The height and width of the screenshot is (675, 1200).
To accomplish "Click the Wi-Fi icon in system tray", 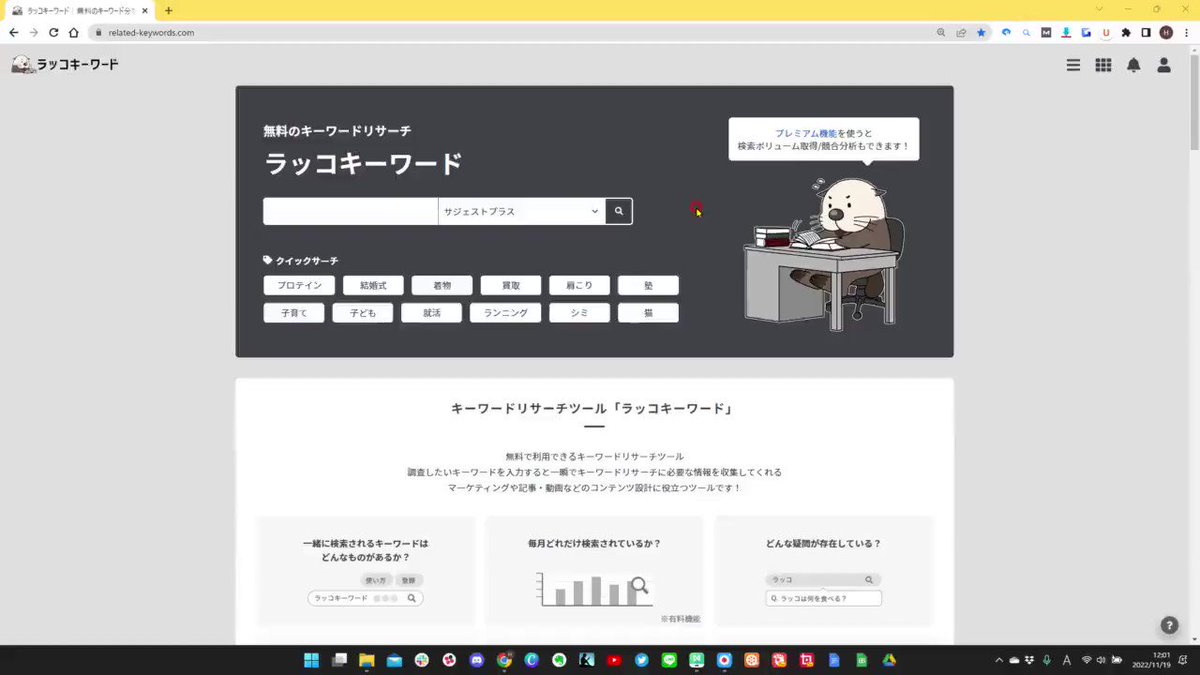I will [x=1086, y=660].
